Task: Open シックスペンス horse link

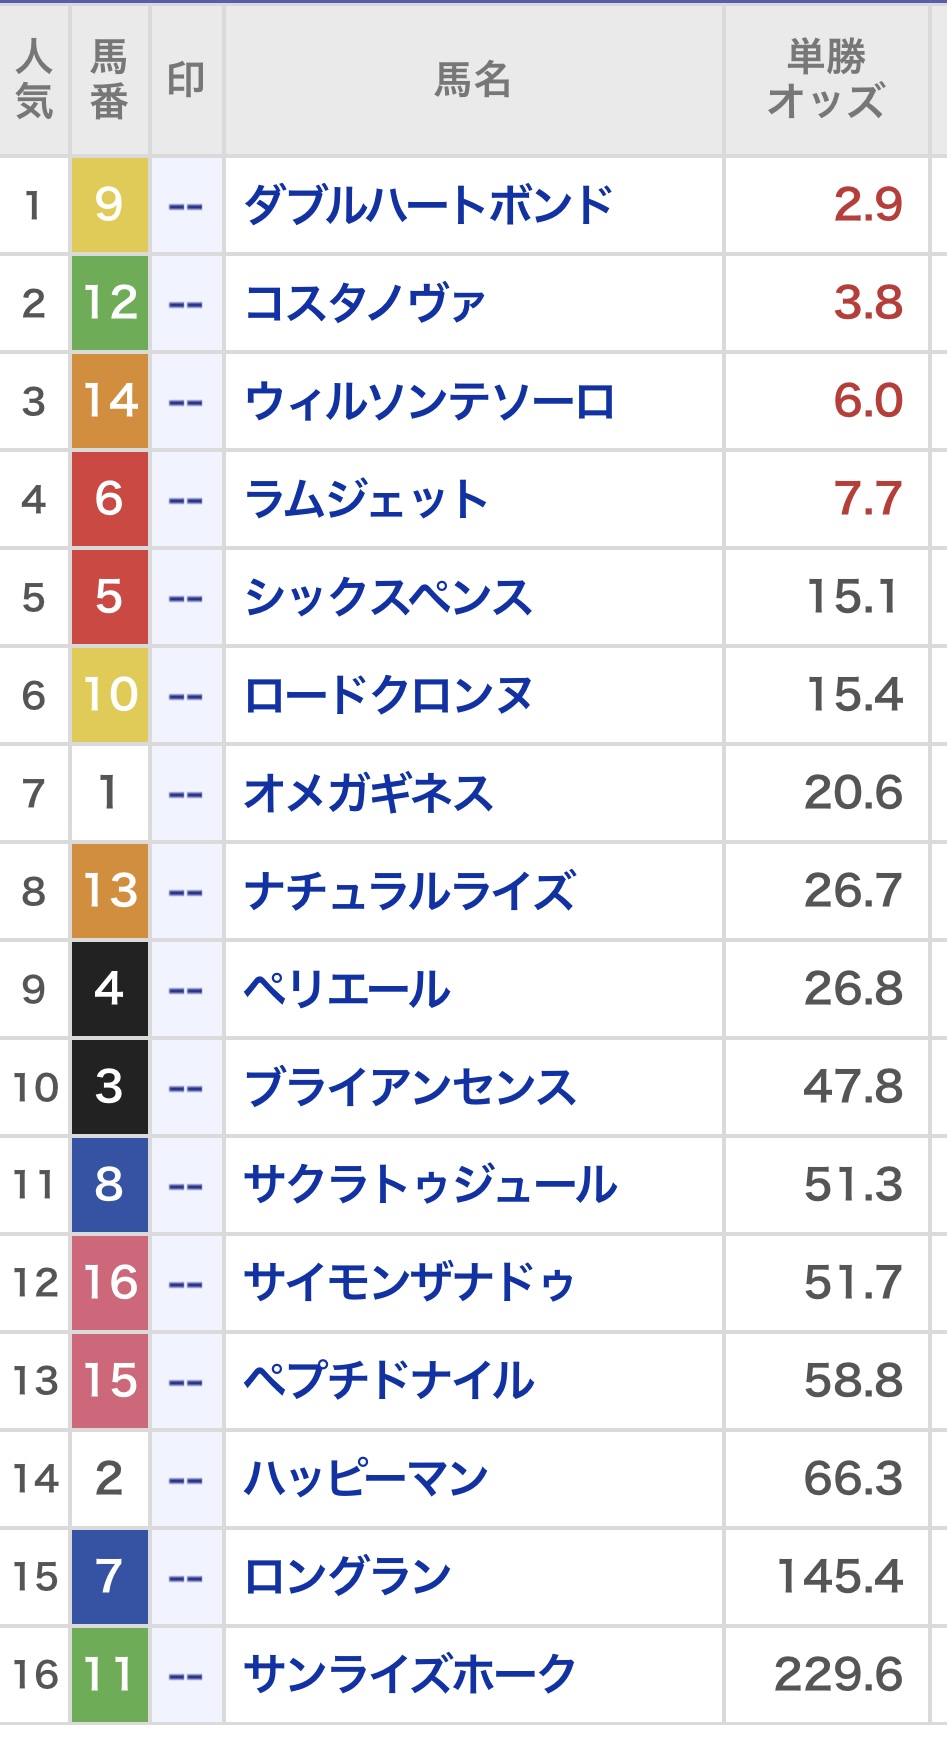Action: tap(388, 597)
